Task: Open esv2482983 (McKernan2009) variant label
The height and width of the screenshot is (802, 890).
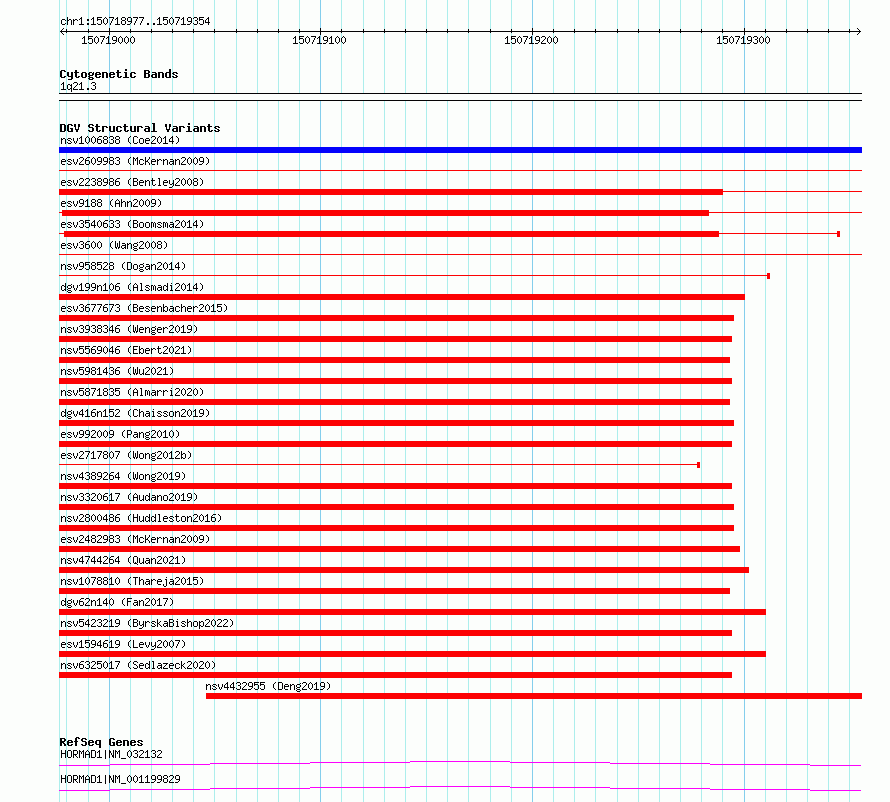Action: pos(135,539)
